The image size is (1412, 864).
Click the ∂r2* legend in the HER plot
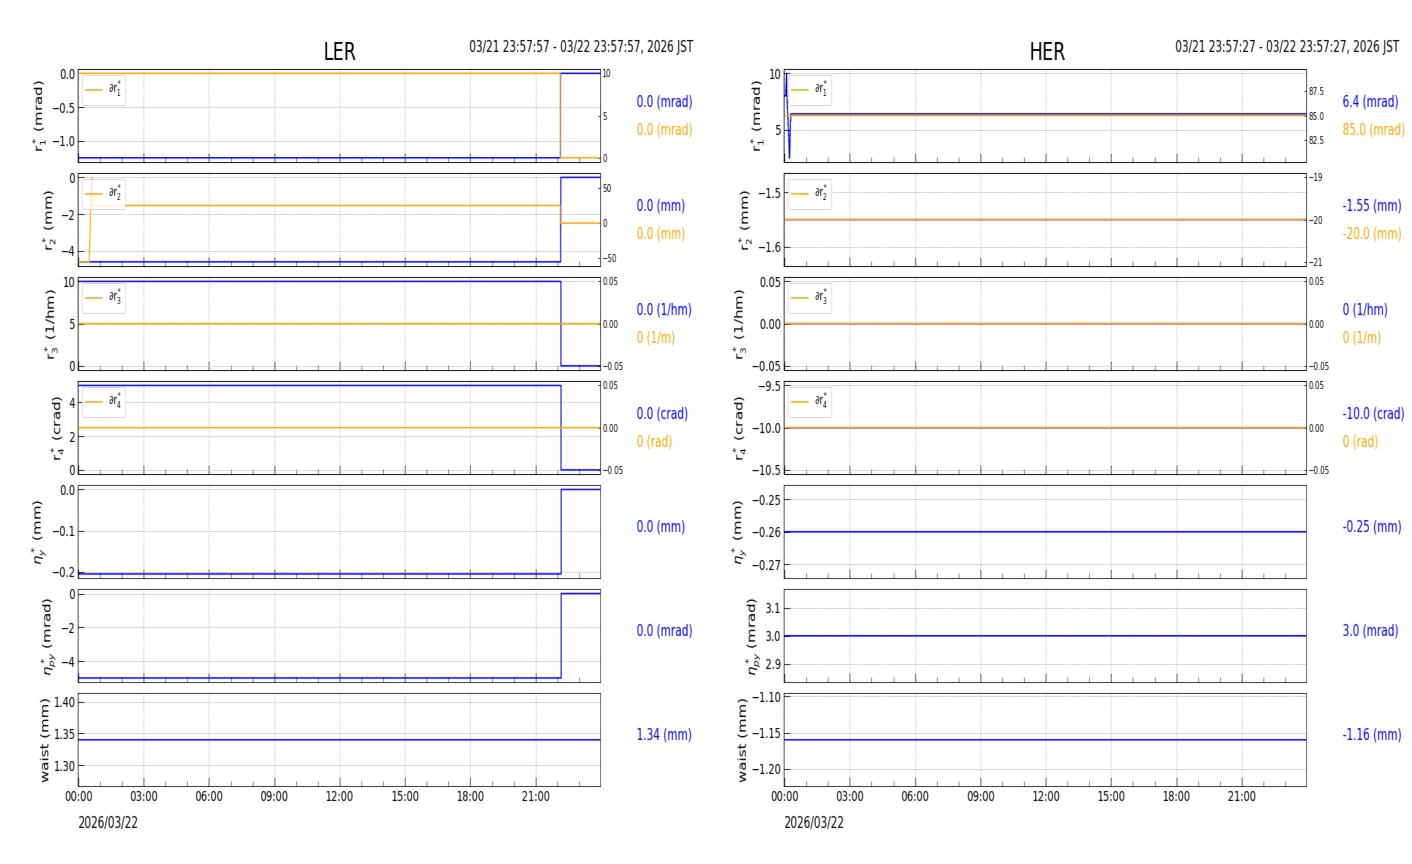(810, 194)
